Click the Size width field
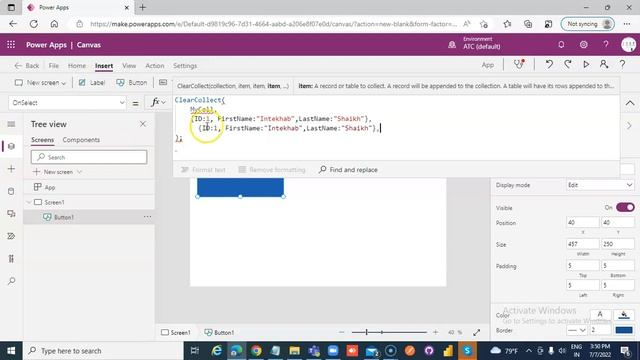Viewport: 640px width, 360px height. coord(582,244)
